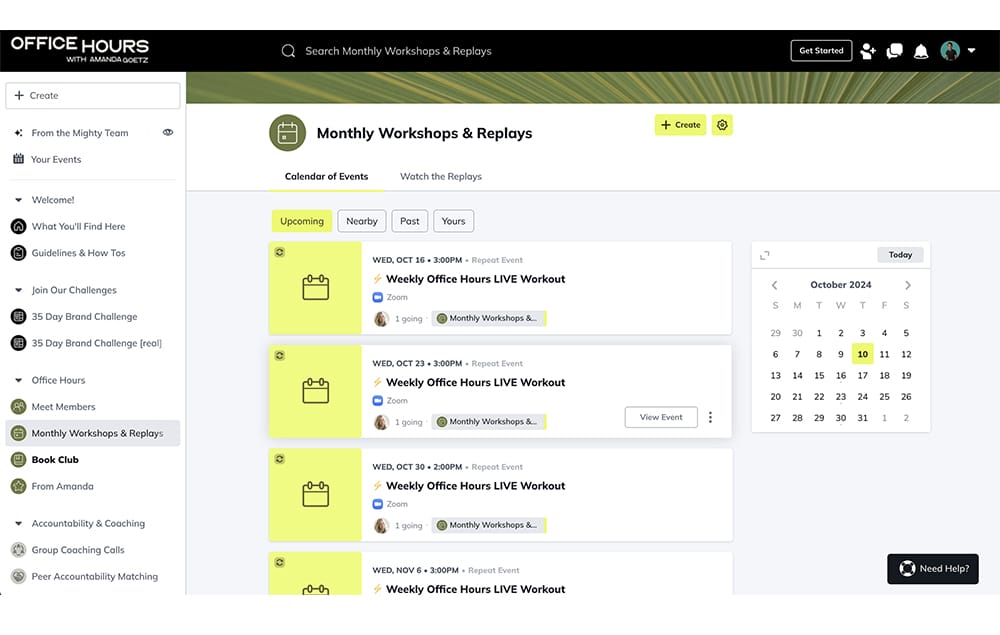Select the Nearby filter

click(362, 221)
